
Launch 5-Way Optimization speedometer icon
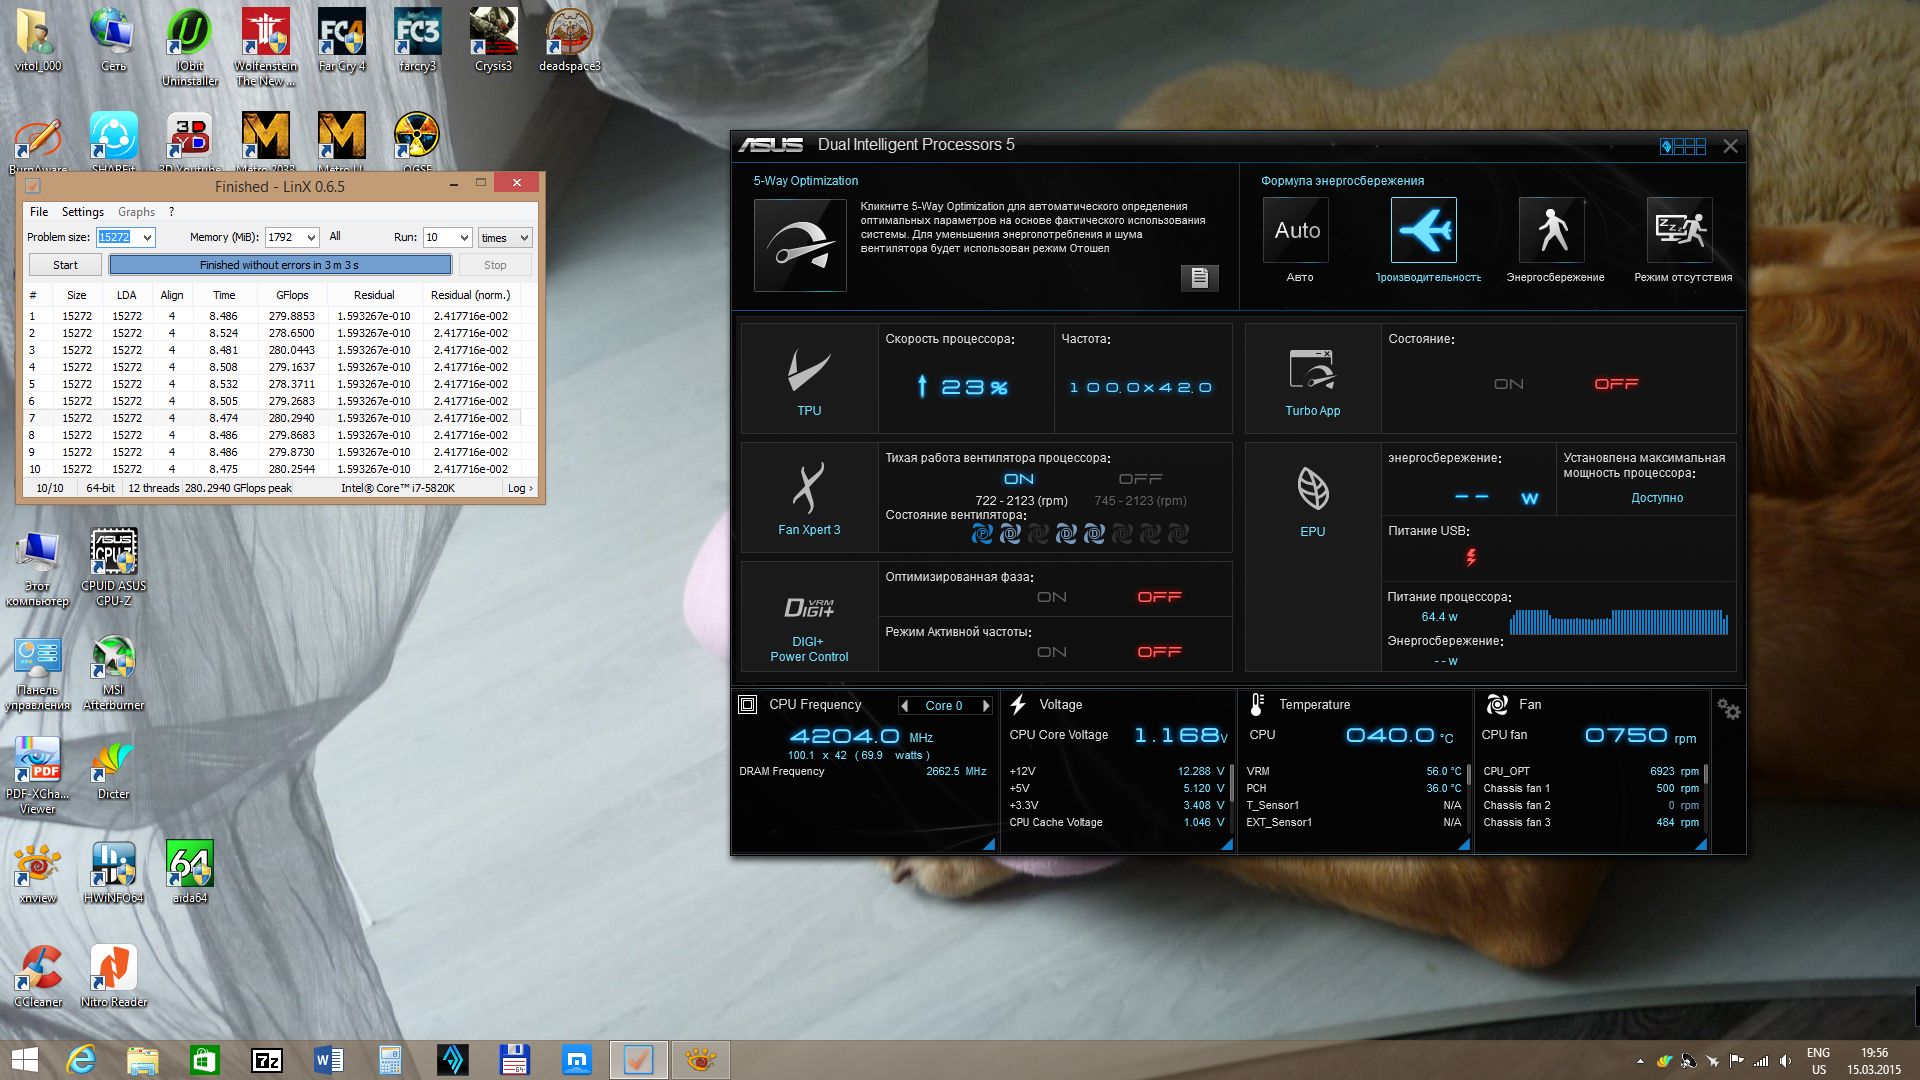800,245
